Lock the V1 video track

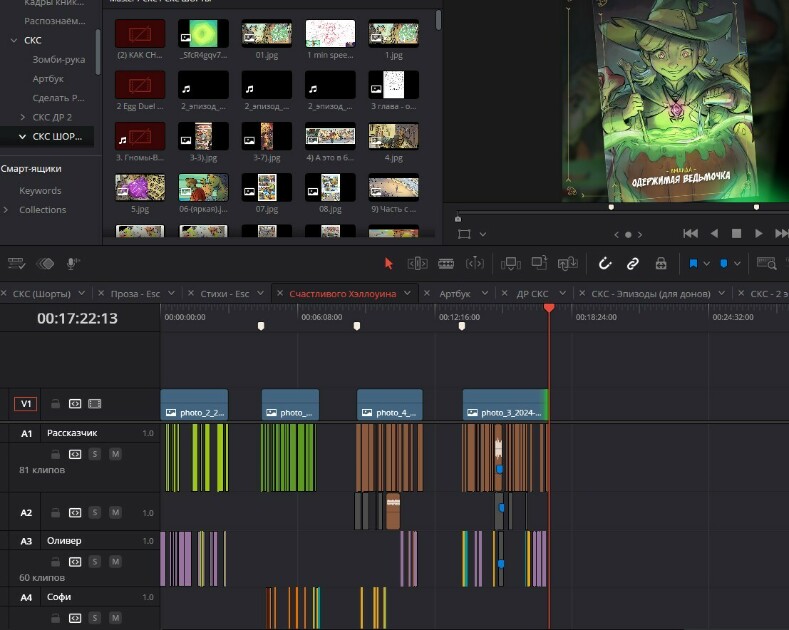point(55,404)
